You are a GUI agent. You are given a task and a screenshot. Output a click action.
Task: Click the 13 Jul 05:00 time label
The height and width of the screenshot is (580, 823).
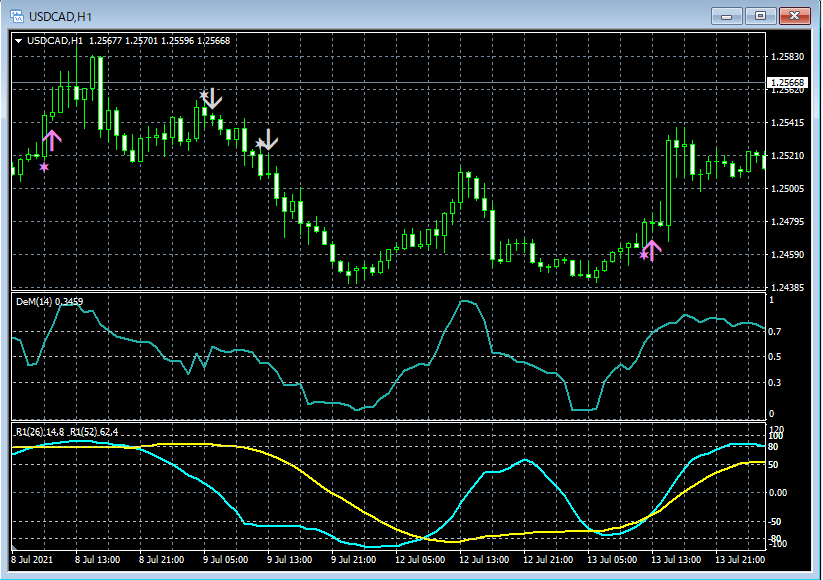pos(612,560)
